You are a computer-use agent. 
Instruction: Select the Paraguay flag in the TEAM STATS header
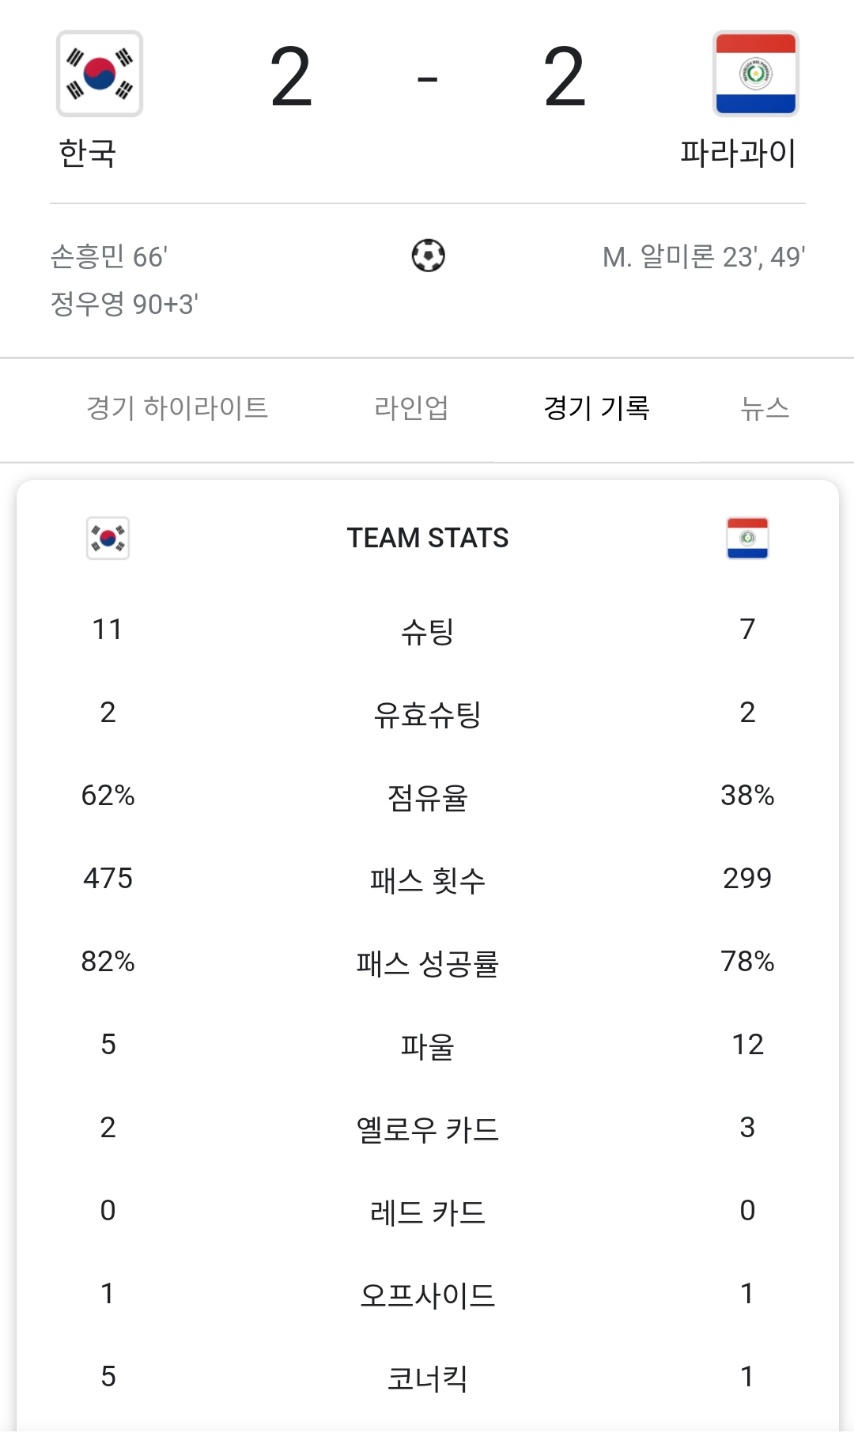(x=747, y=537)
